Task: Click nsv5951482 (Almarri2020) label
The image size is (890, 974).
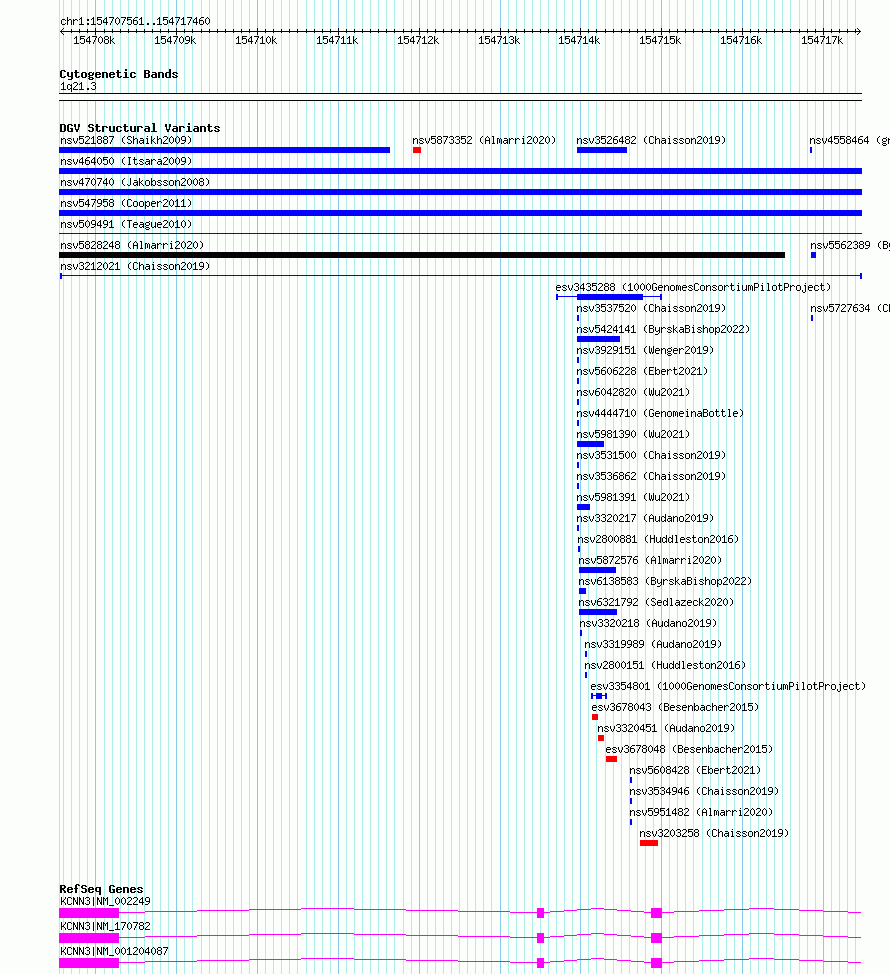Action: pyautogui.click(x=701, y=812)
